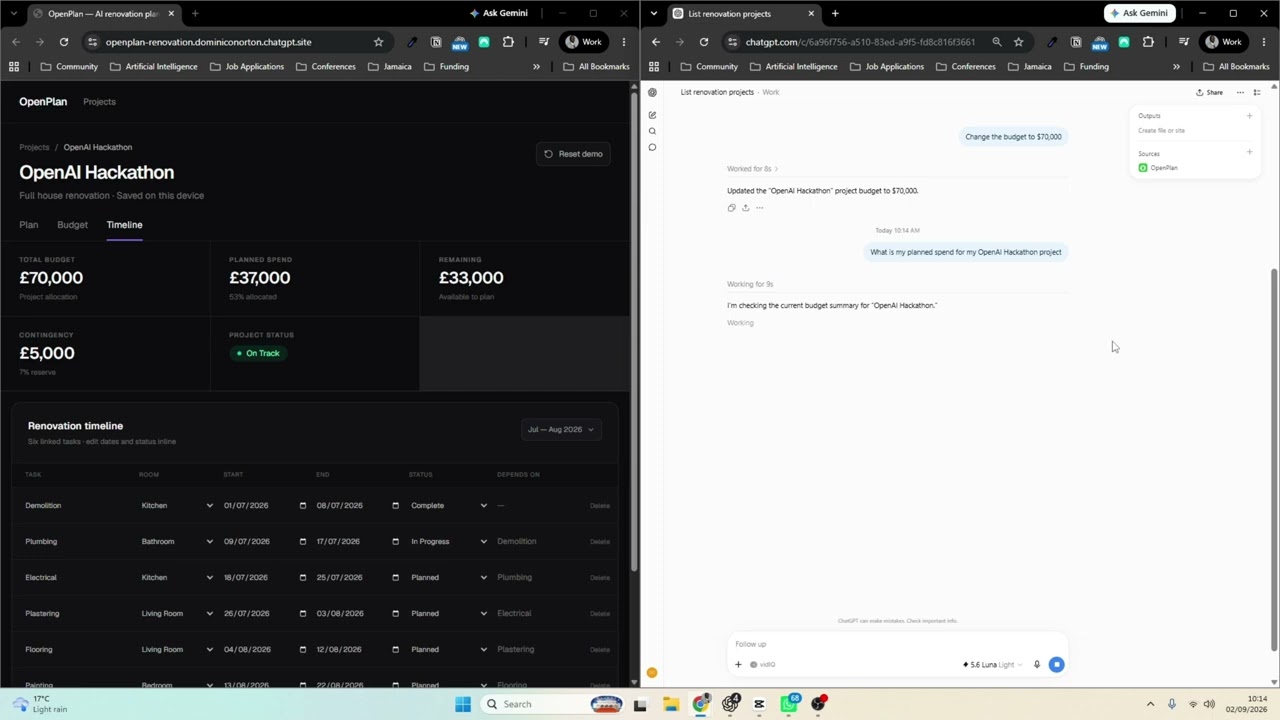Share the response using the upload icon
This screenshot has height=720, width=1280.
[745, 208]
